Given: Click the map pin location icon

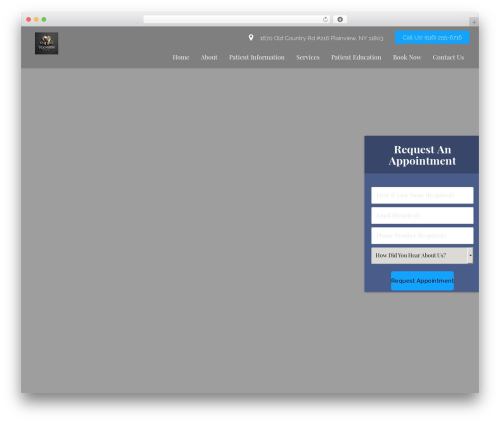Looking at the screenshot, I should pyautogui.click(x=251, y=38).
